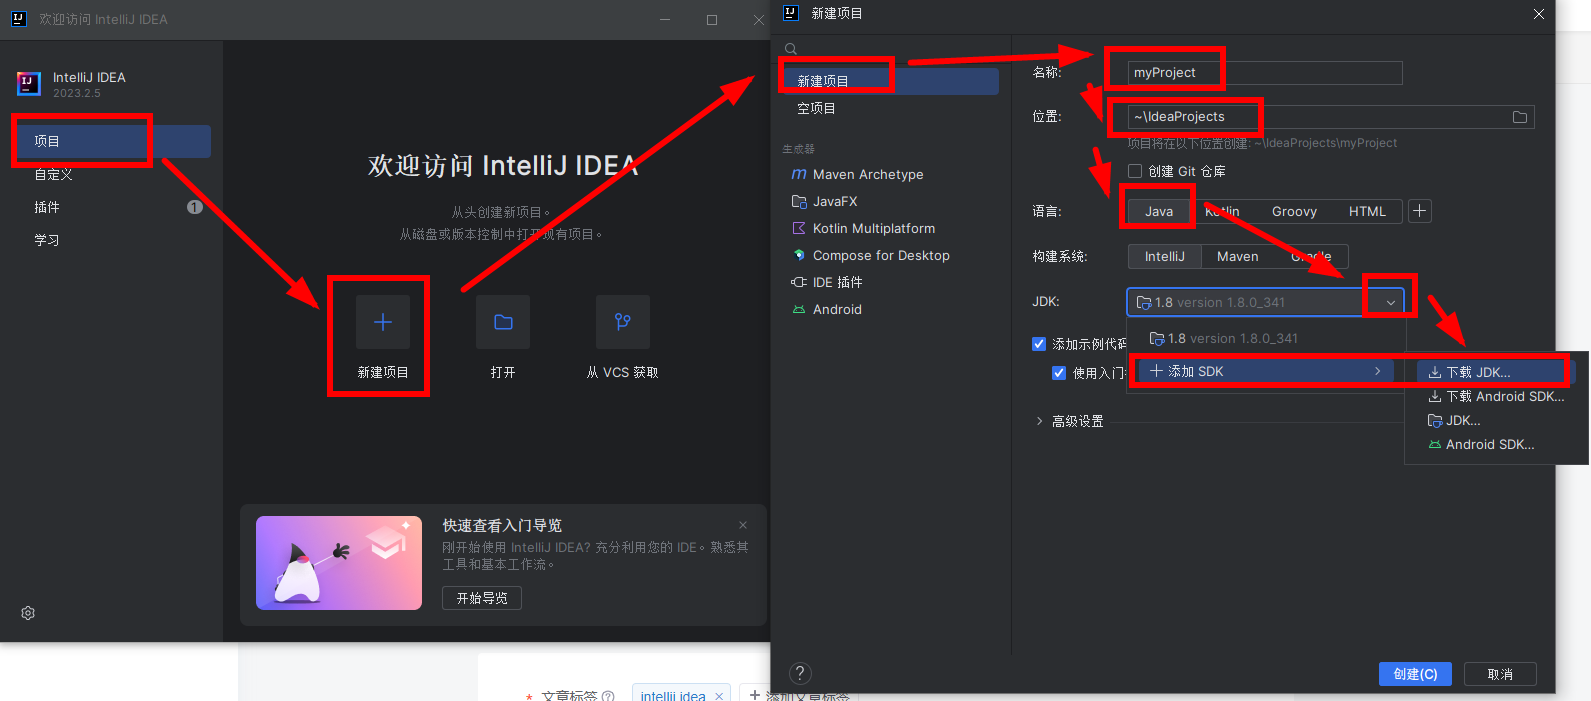Toggle the 使用入门 tips checkbox
This screenshot has width=1591, height=701.
point(1059,373)
